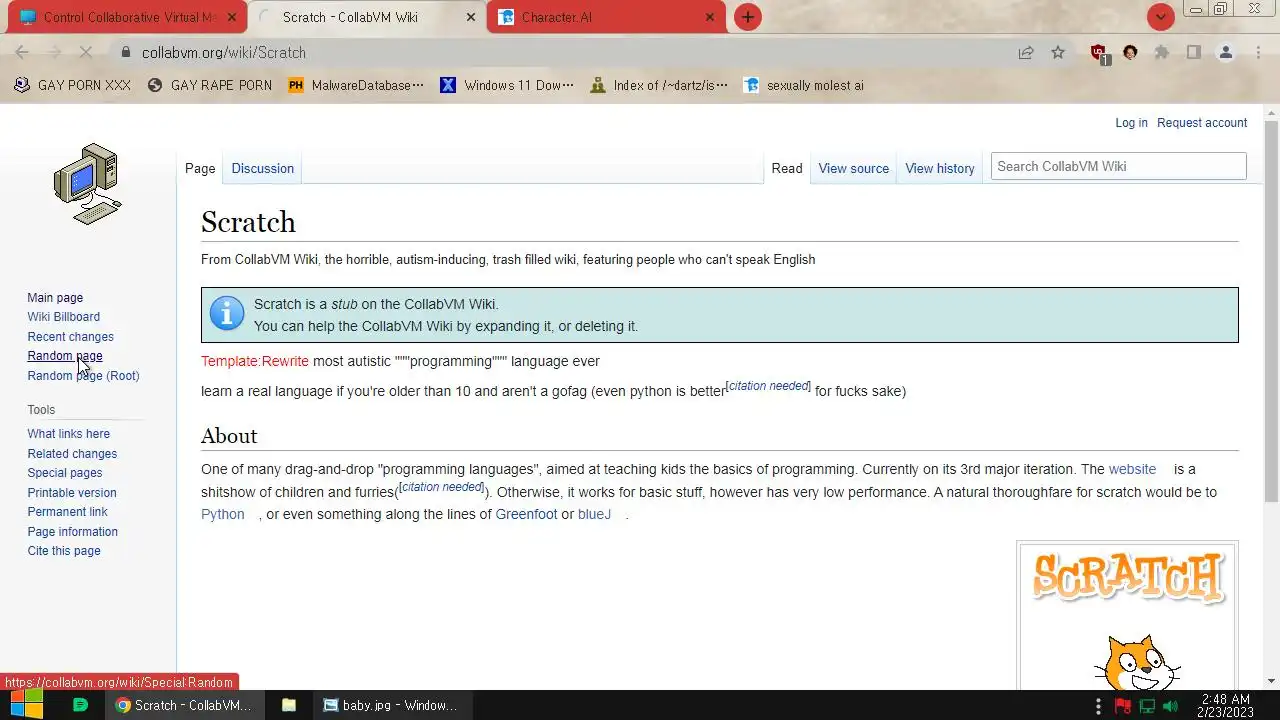
Task: Open the Permanent link
Action: coord(68,512)
